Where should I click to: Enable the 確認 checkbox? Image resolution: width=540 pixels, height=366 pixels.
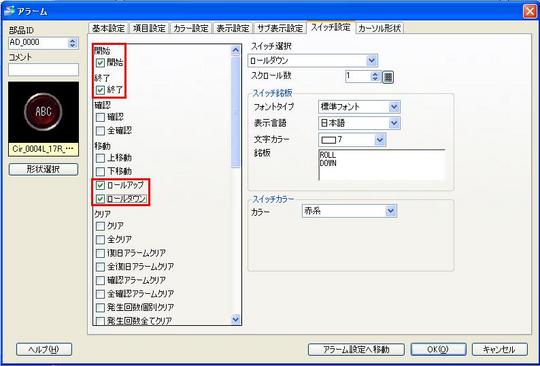[x=100, y=117]
